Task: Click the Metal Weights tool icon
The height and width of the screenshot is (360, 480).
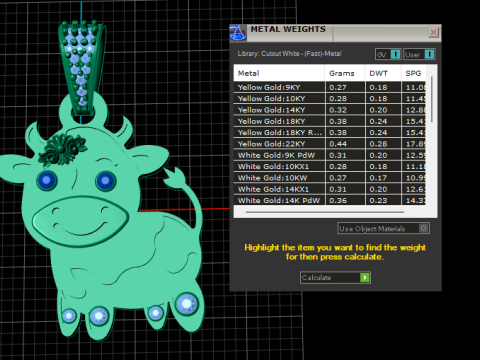Action: coord(238,33)
